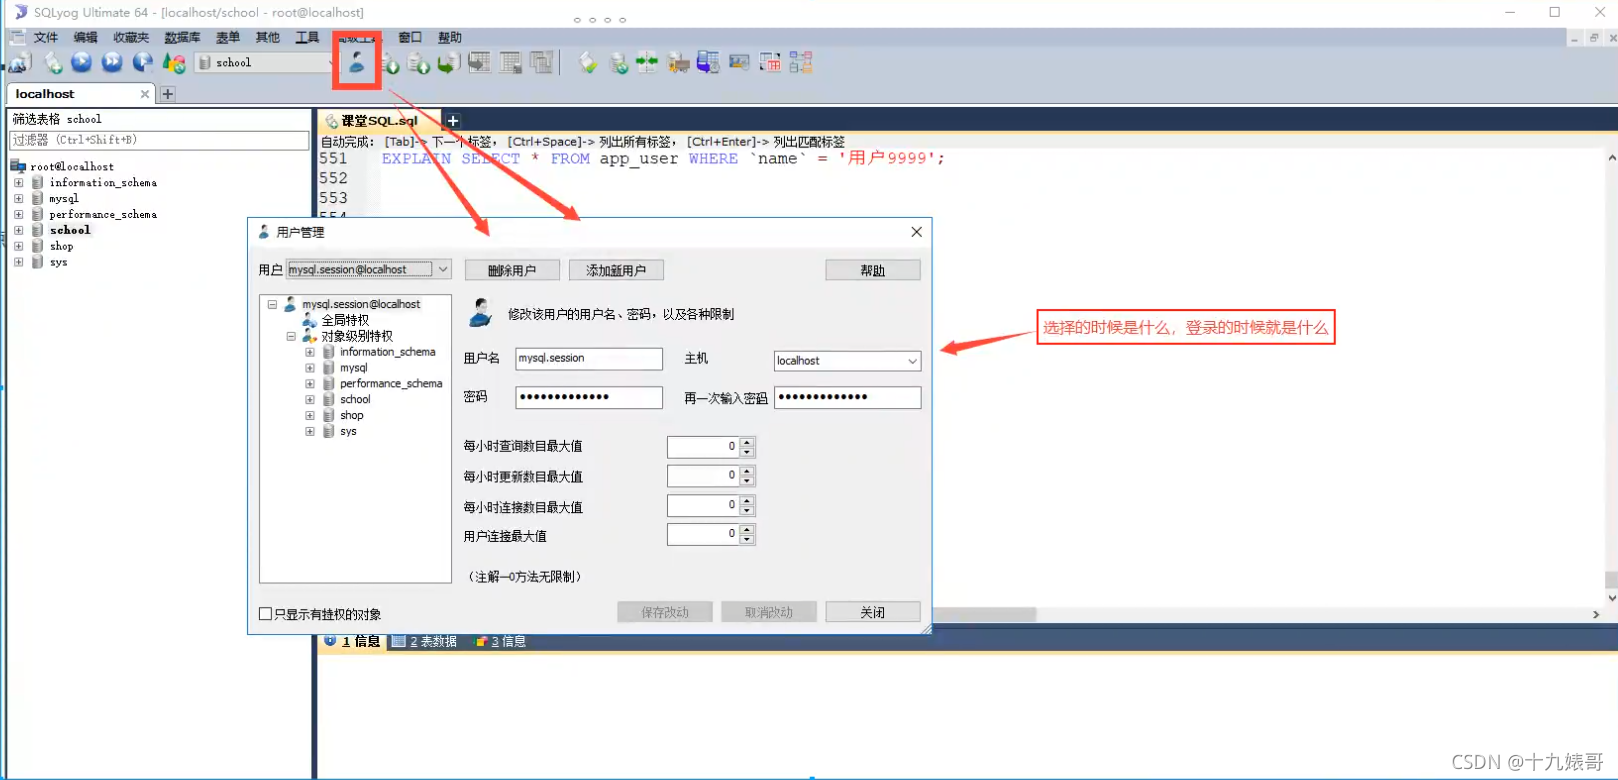Click the 全局特权 user icon in tree
The image size is (1618, 780).
pos(310,320)
